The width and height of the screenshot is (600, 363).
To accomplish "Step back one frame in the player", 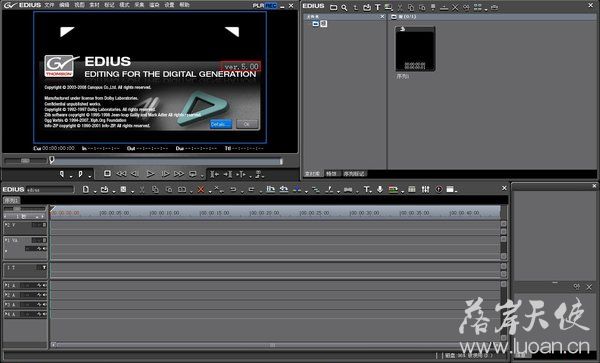I will [x=135, y=174].
